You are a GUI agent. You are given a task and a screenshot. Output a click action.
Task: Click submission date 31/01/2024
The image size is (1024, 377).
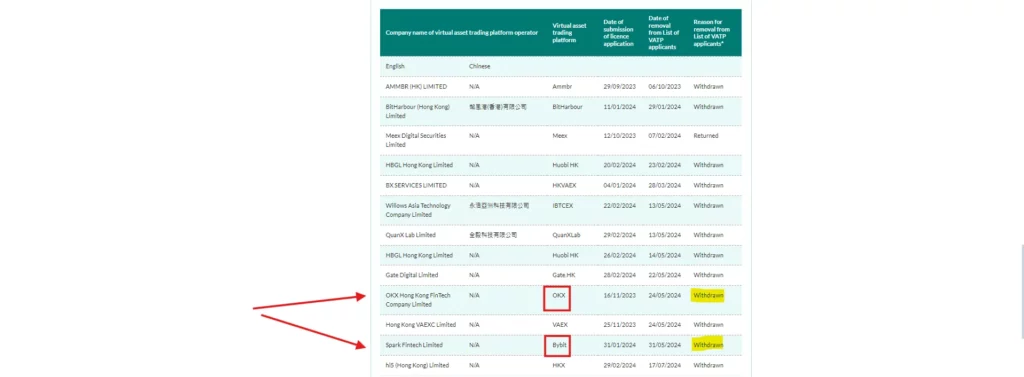point(619,345)
